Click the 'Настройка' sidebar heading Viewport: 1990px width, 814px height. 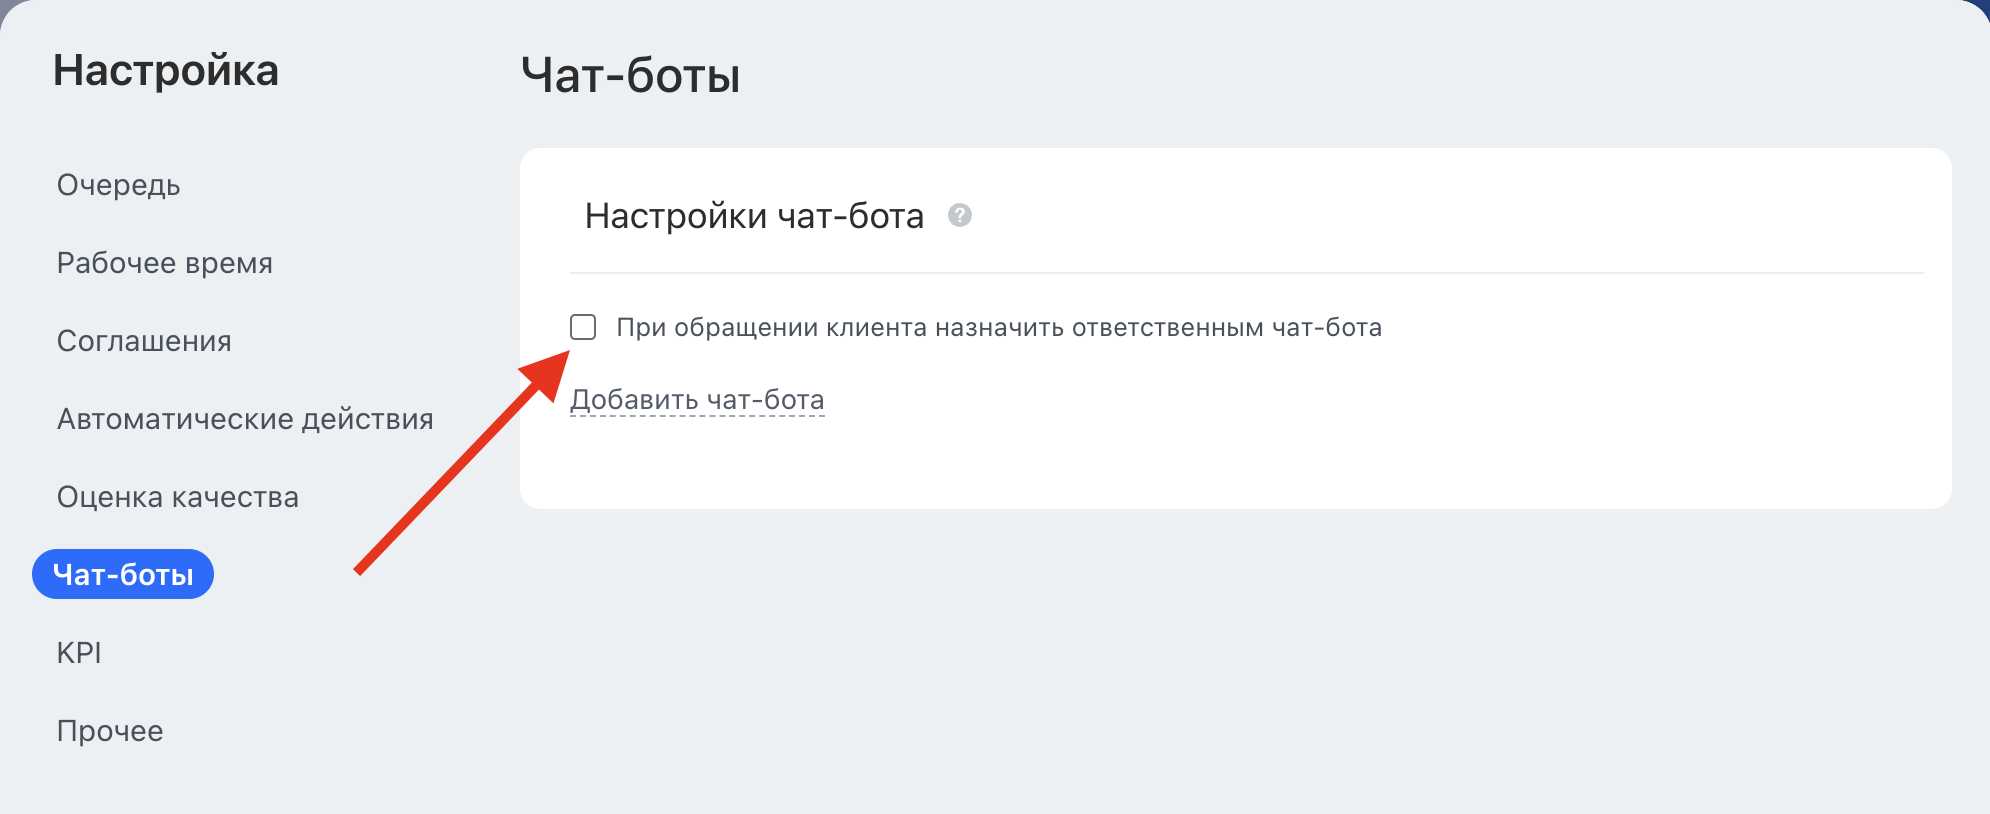click(166, 71)
